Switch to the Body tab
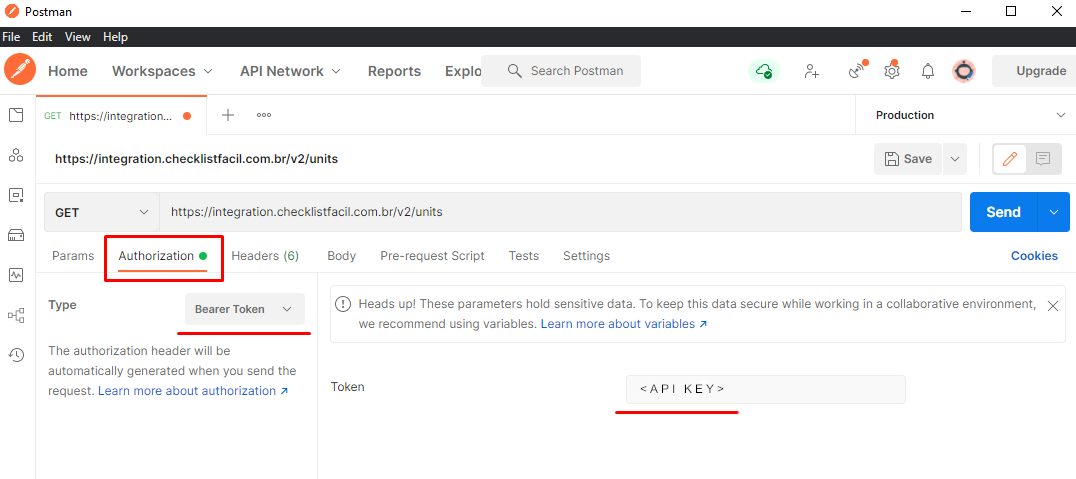This screenshot has width=1076, height=479. tap(341, 255)
